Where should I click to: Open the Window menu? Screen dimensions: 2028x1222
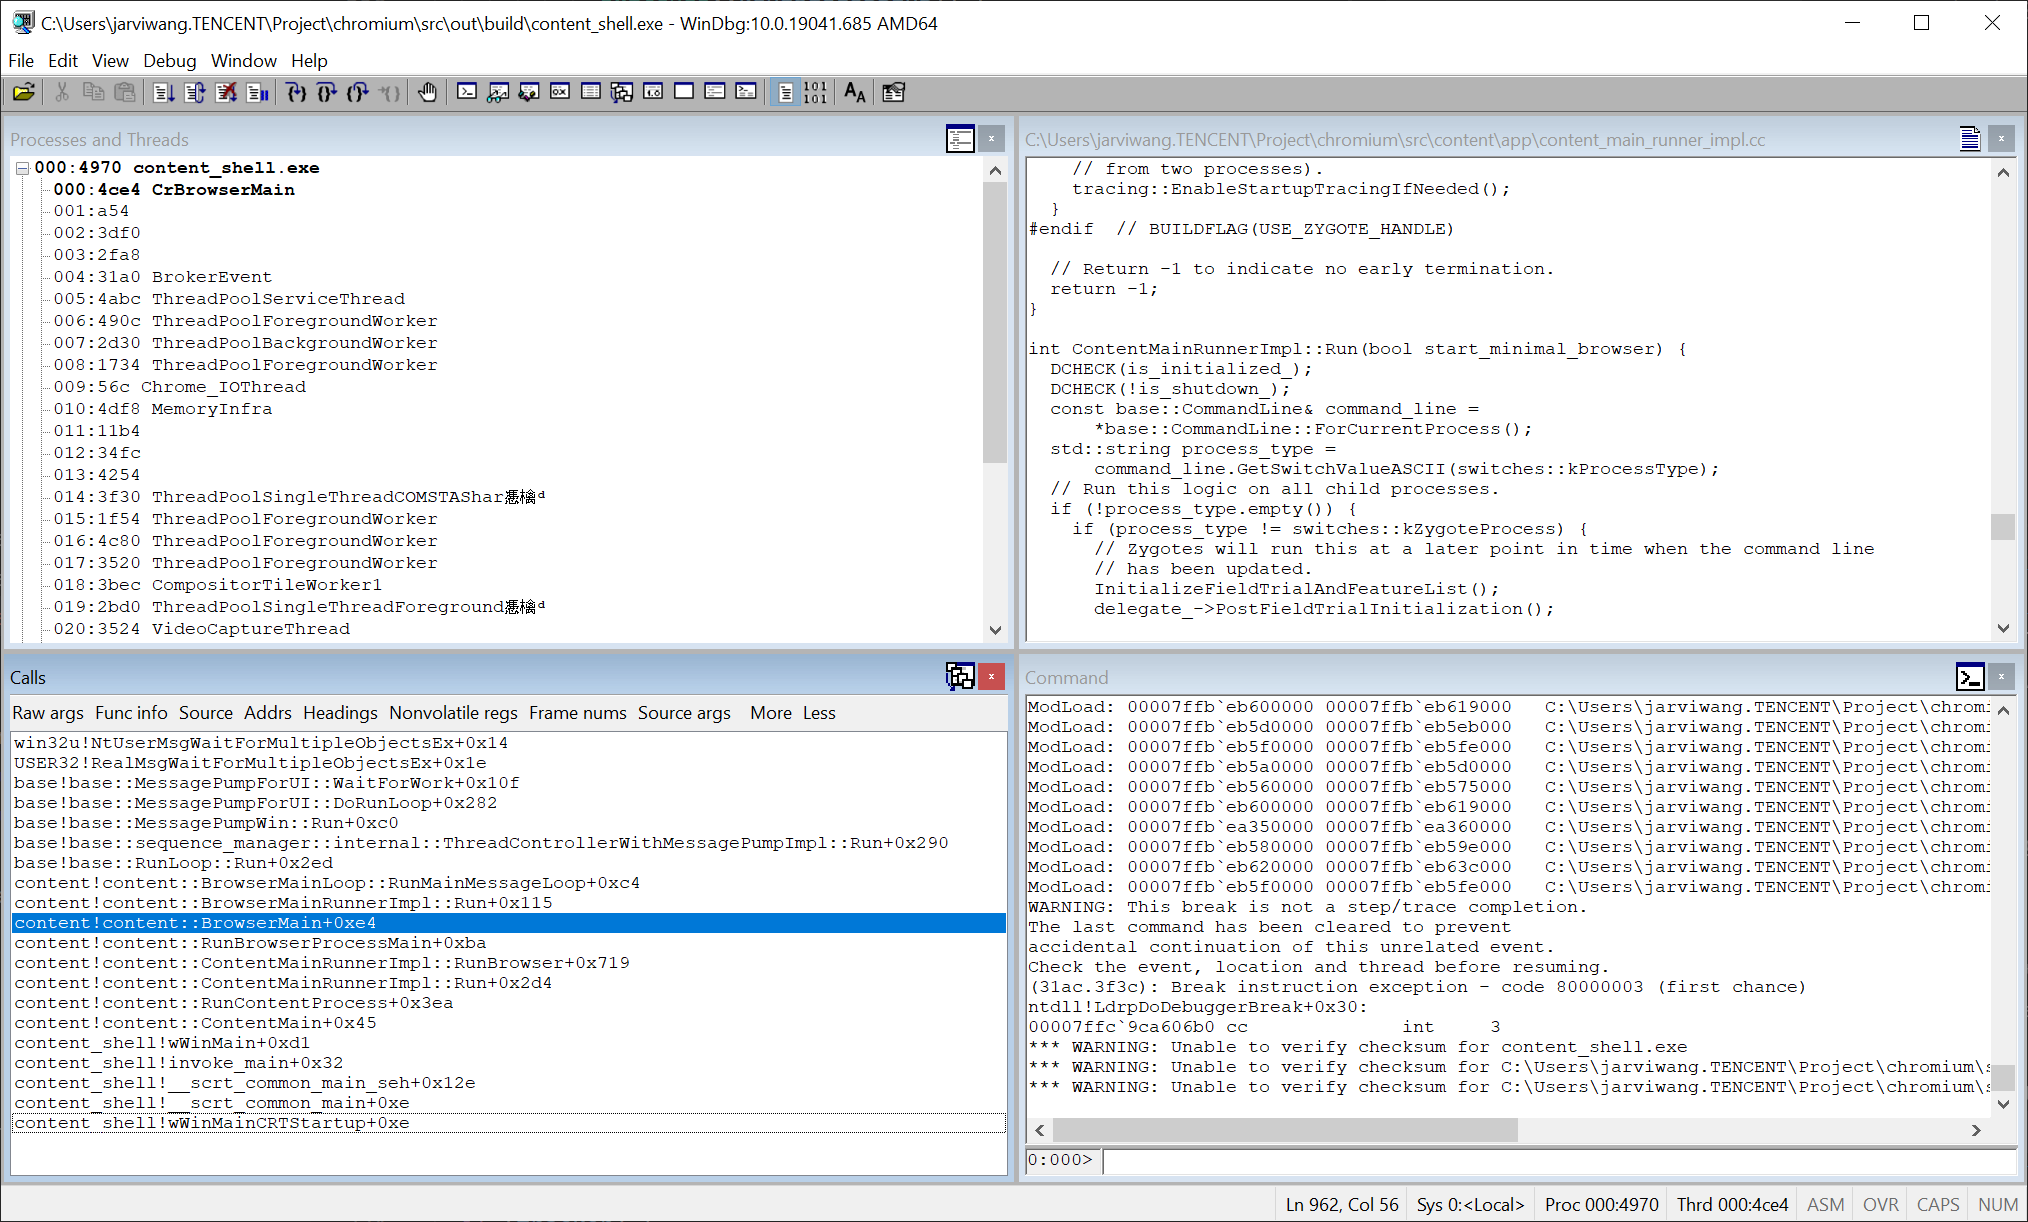tap(243, 60)
